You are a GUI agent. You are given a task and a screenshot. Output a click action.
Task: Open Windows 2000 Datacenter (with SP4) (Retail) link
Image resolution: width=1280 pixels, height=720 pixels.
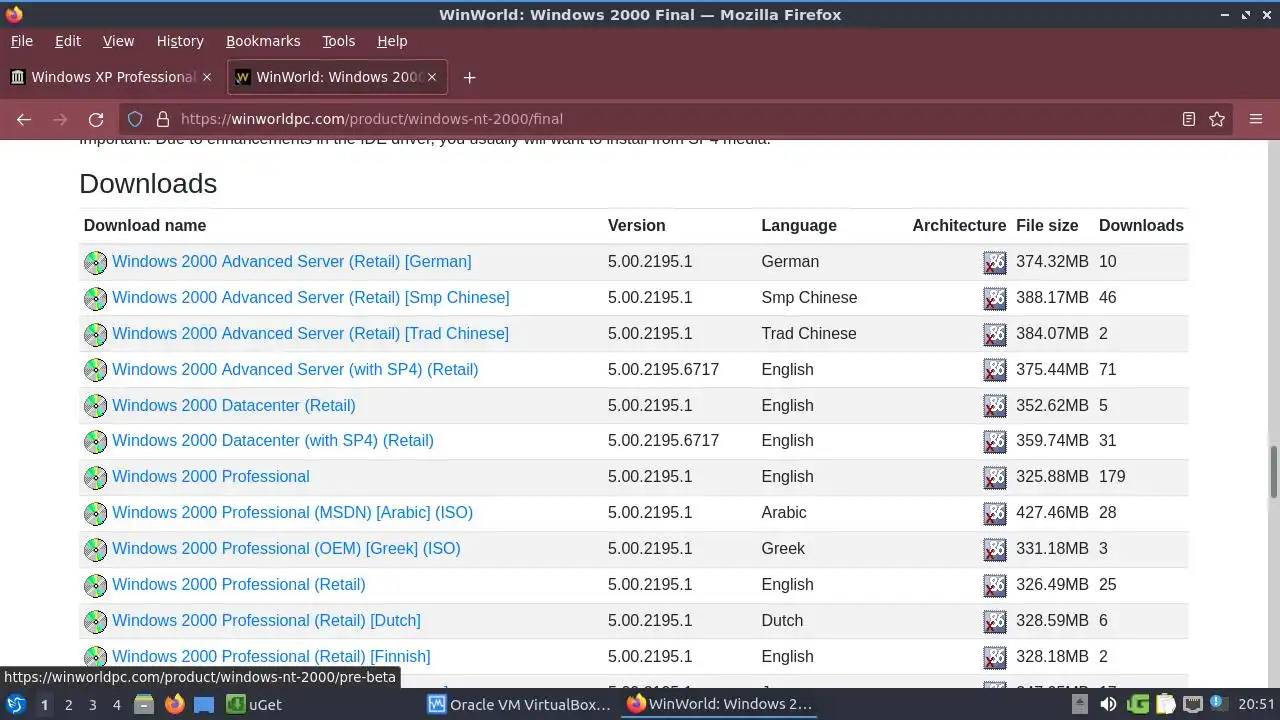click(273, 441)
